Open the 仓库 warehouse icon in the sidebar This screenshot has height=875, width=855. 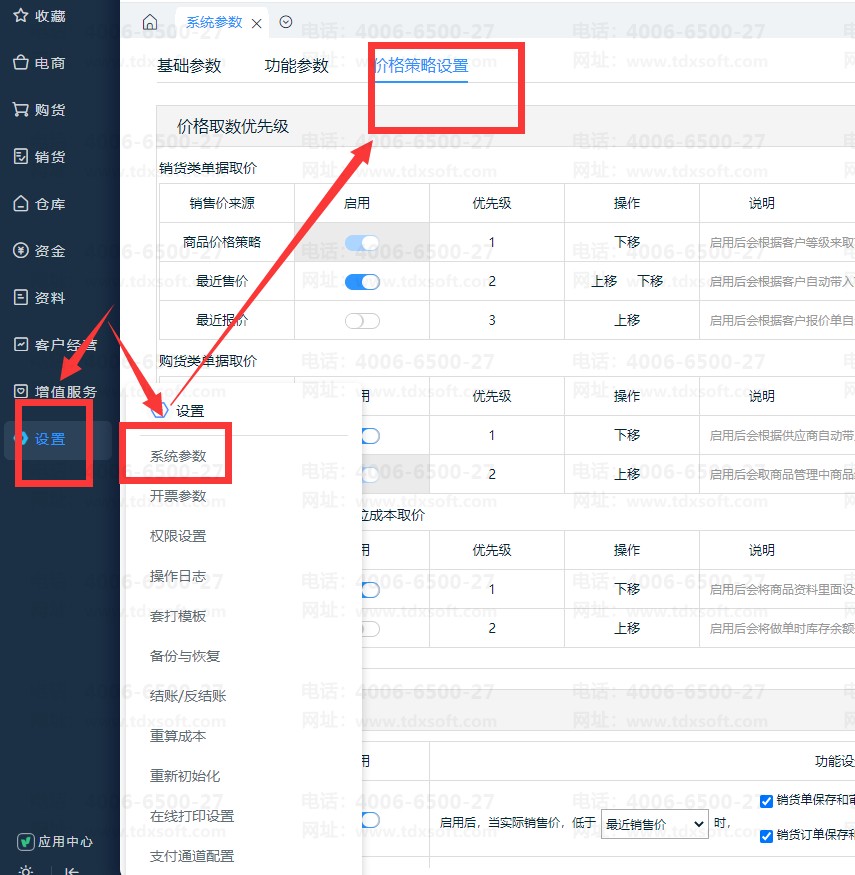click(20, 204)
